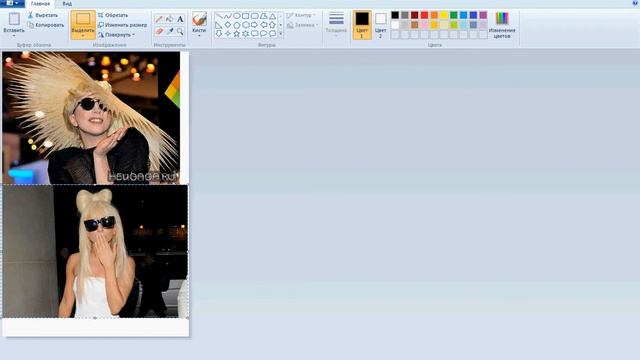The height and width of the screenshot is (360, 640).
Task: Pick the brown color swatch
Action: coord(415,25)
